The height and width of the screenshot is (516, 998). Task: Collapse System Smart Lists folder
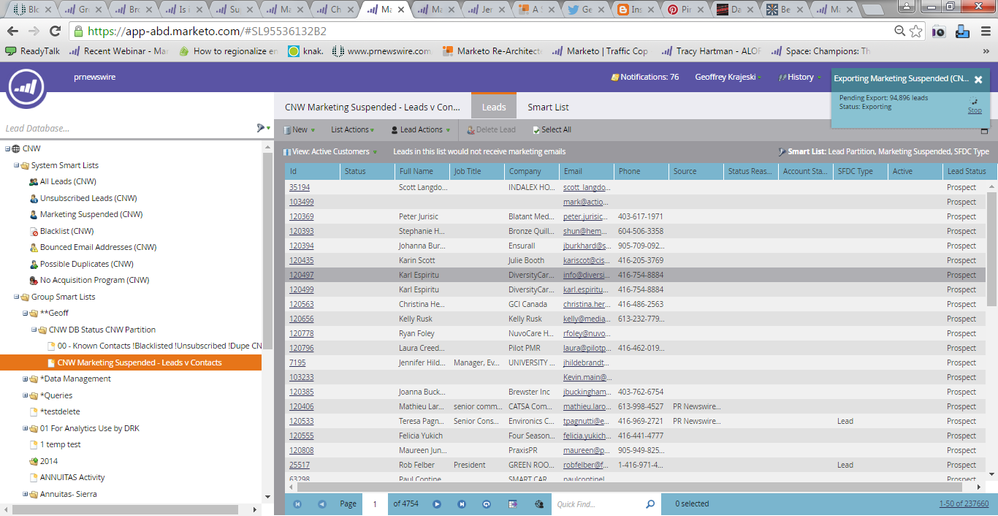point(16,165)
